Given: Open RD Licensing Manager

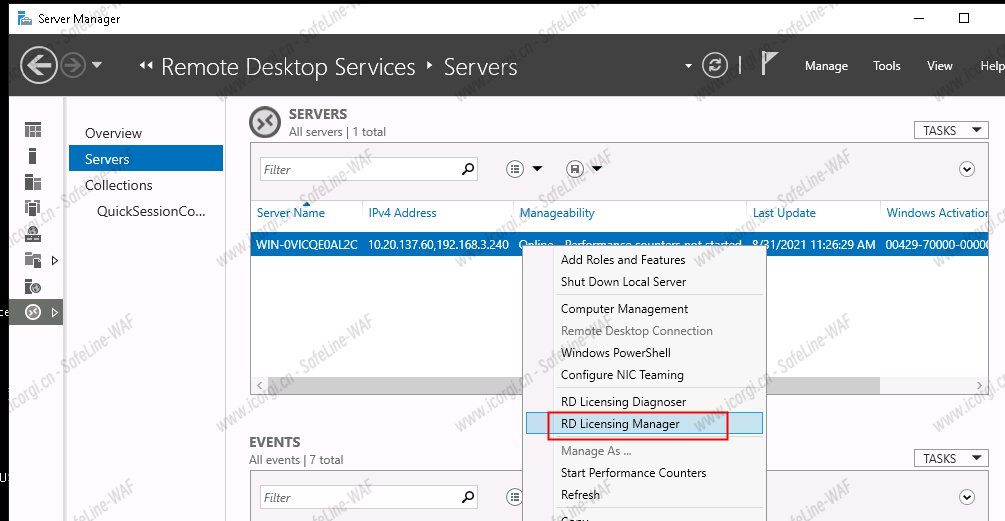Looking at the screenshot, I should [x=644, y=424].
